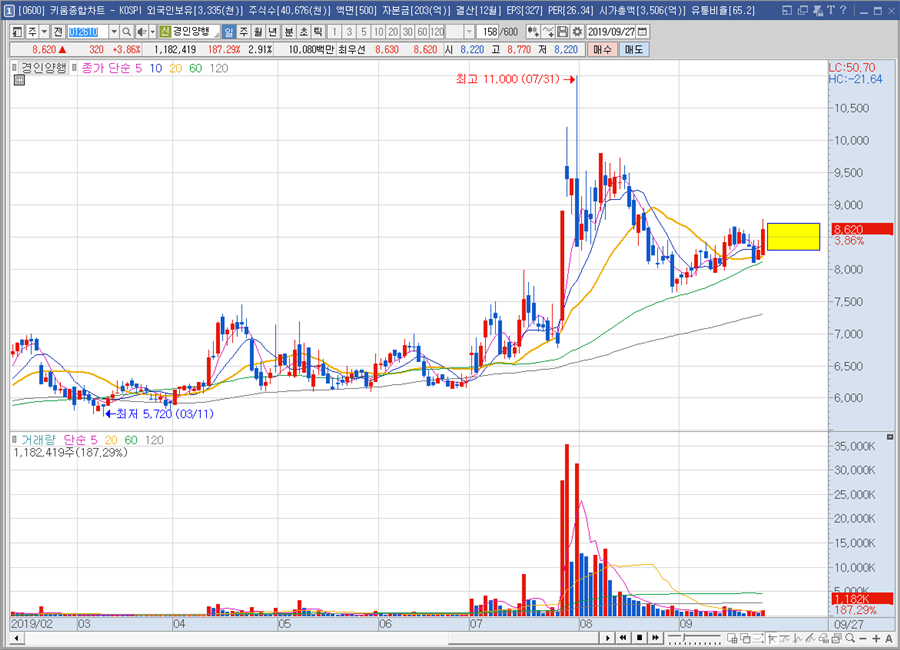Click the title bar screen layout icon
The height and width of the screenshot is (650, 900).
click(x=787, y=10)
